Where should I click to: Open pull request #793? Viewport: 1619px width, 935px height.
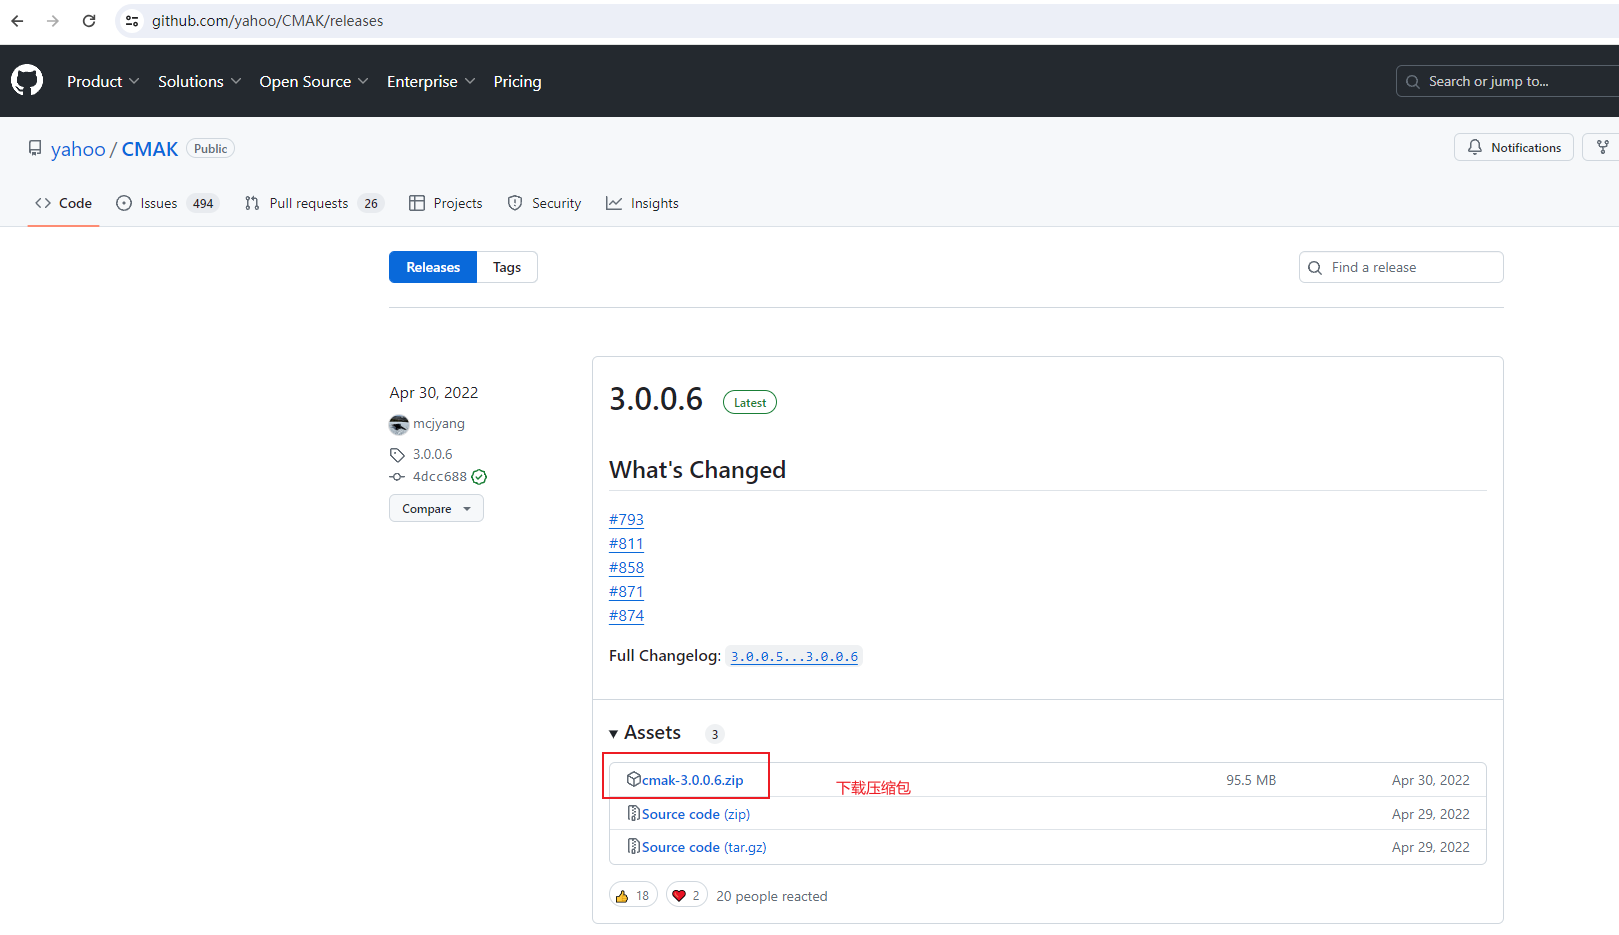pos(626,520)
